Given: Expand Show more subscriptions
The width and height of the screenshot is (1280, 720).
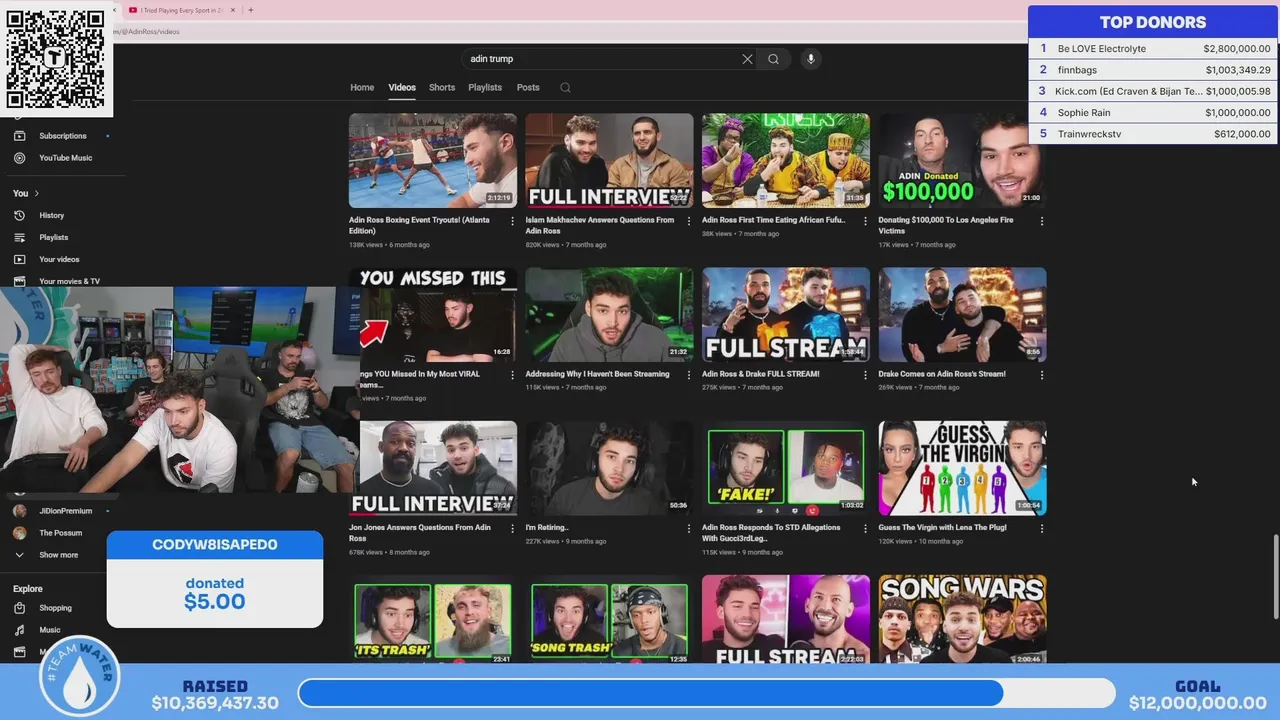Looking at the screenshot, I should (x=58, y=555).
